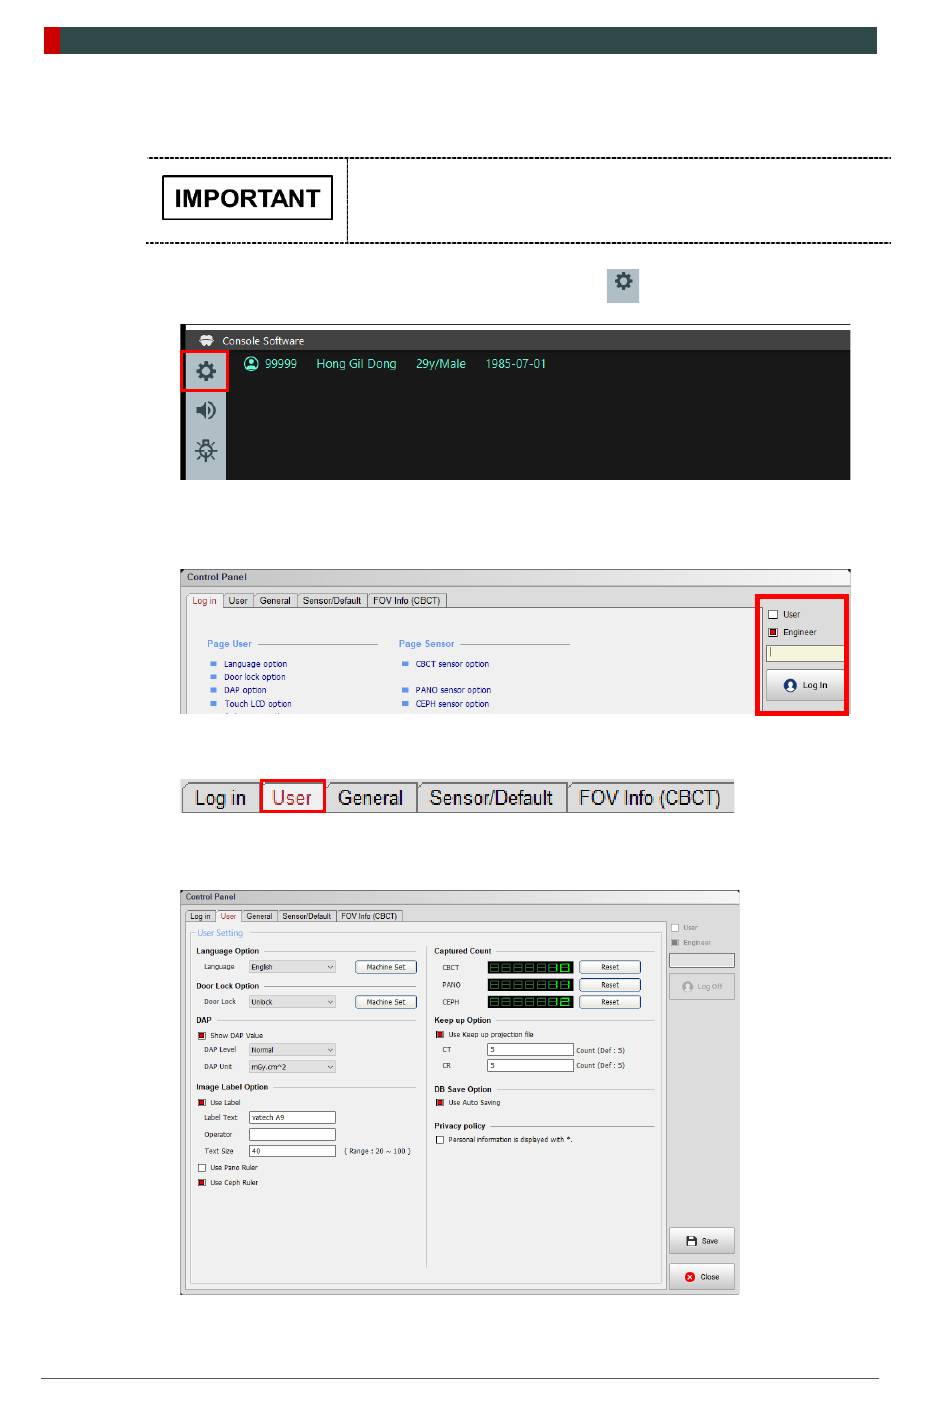
Task: Click Log in tab above User Setting
Action: [x=201, y=916]
